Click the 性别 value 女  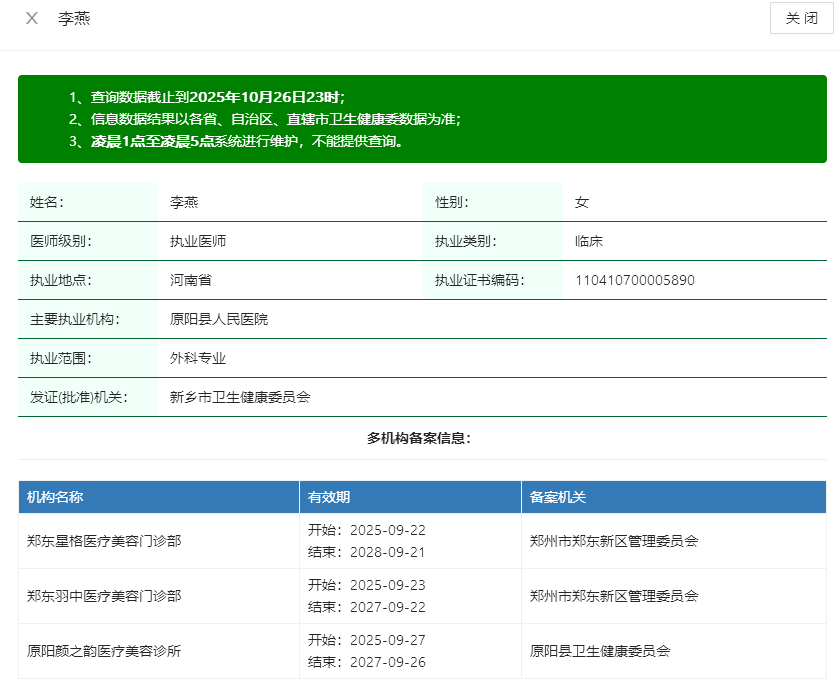[582, 202]
